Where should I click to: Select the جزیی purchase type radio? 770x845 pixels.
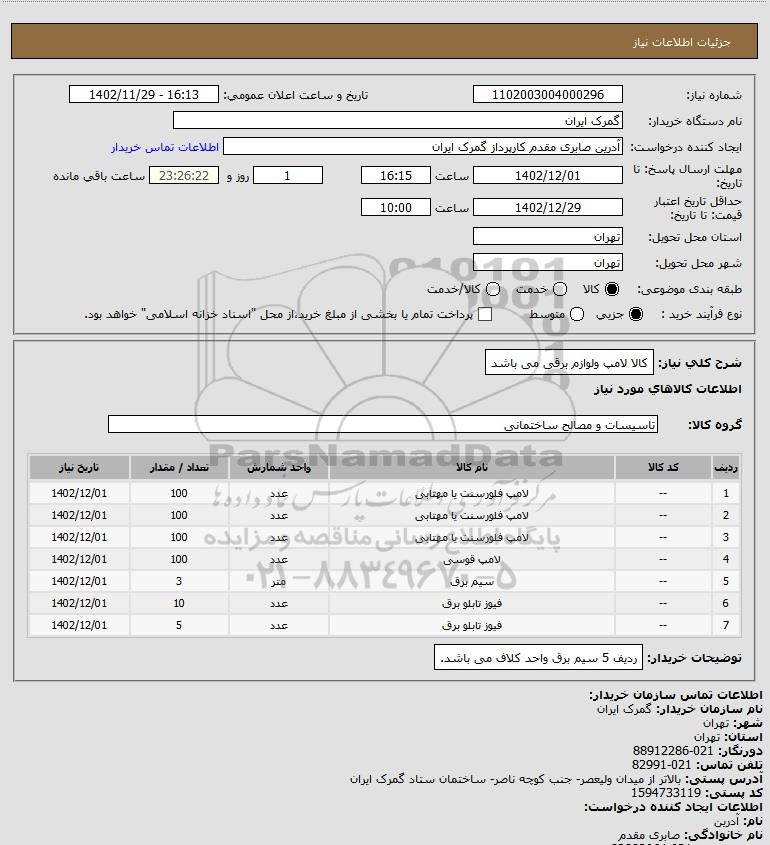(x=636, y=314)
